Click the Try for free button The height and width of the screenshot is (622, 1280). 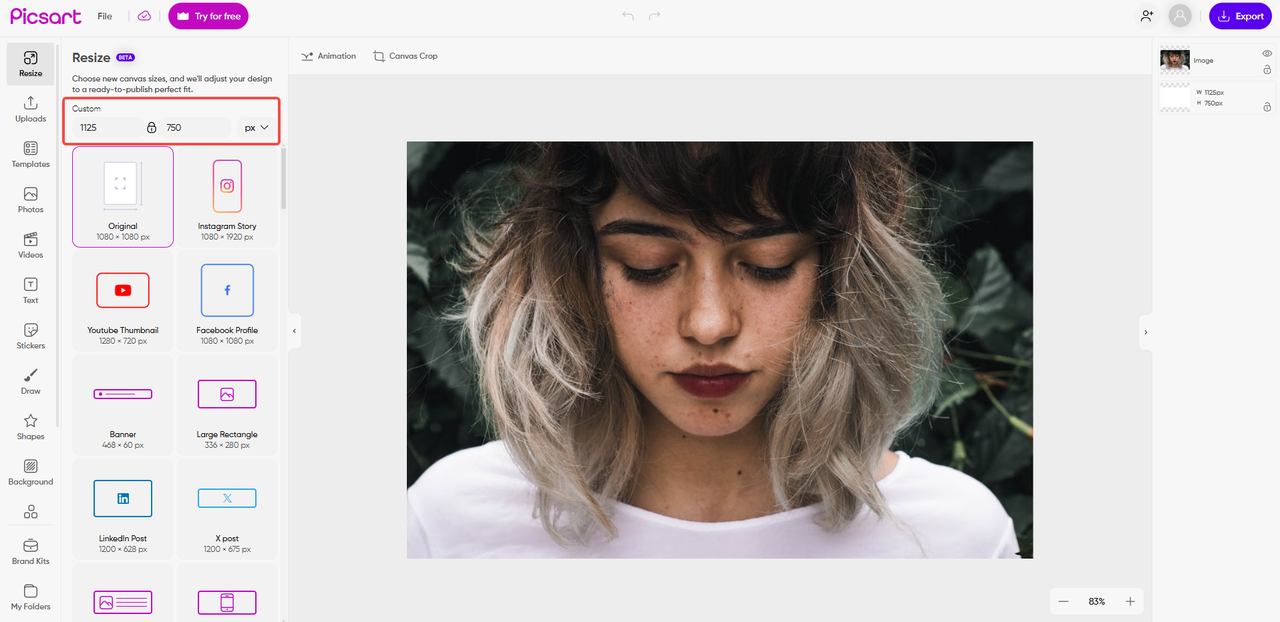(x=208, y=16)
